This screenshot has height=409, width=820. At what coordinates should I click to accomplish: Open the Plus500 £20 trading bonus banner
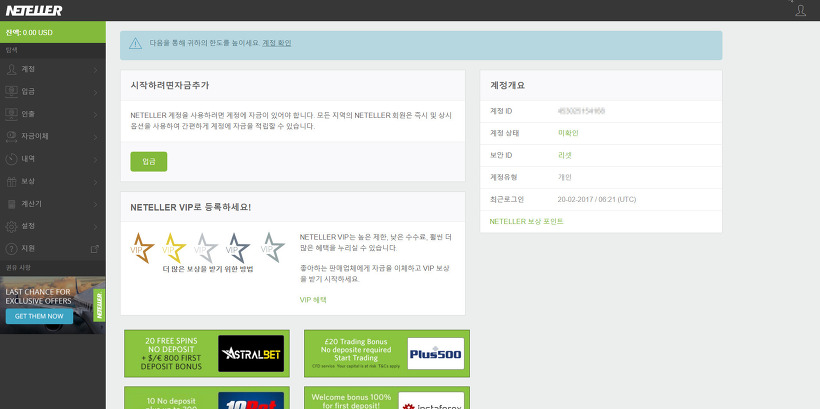(387, 354)
